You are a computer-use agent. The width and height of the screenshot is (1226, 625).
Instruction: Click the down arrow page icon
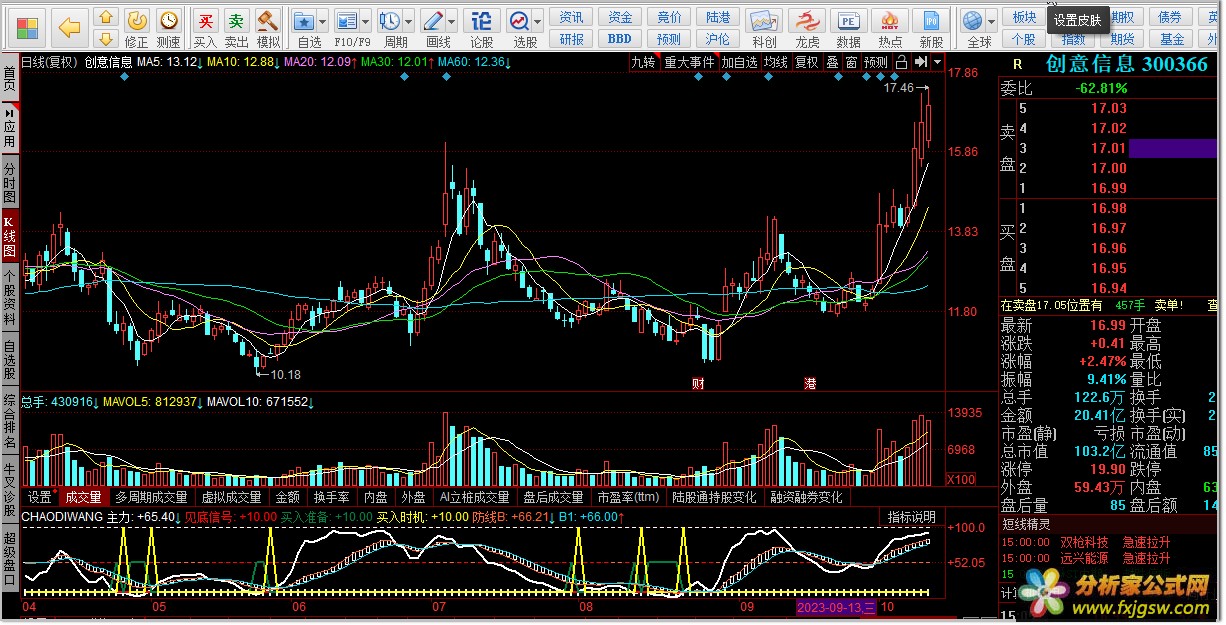[106, 39]
